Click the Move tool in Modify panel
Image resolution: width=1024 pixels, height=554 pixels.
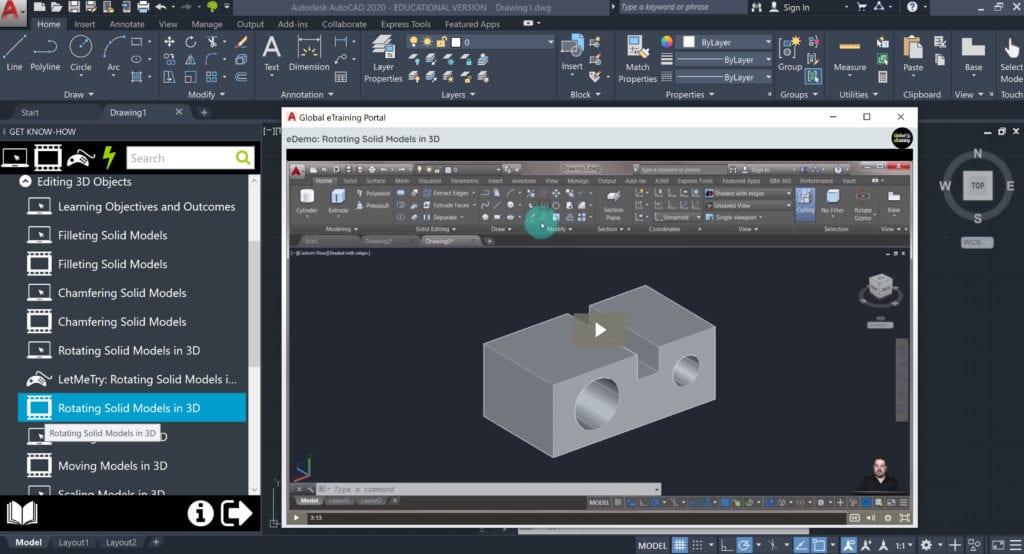pyautogui.click(x=169, y=42)
